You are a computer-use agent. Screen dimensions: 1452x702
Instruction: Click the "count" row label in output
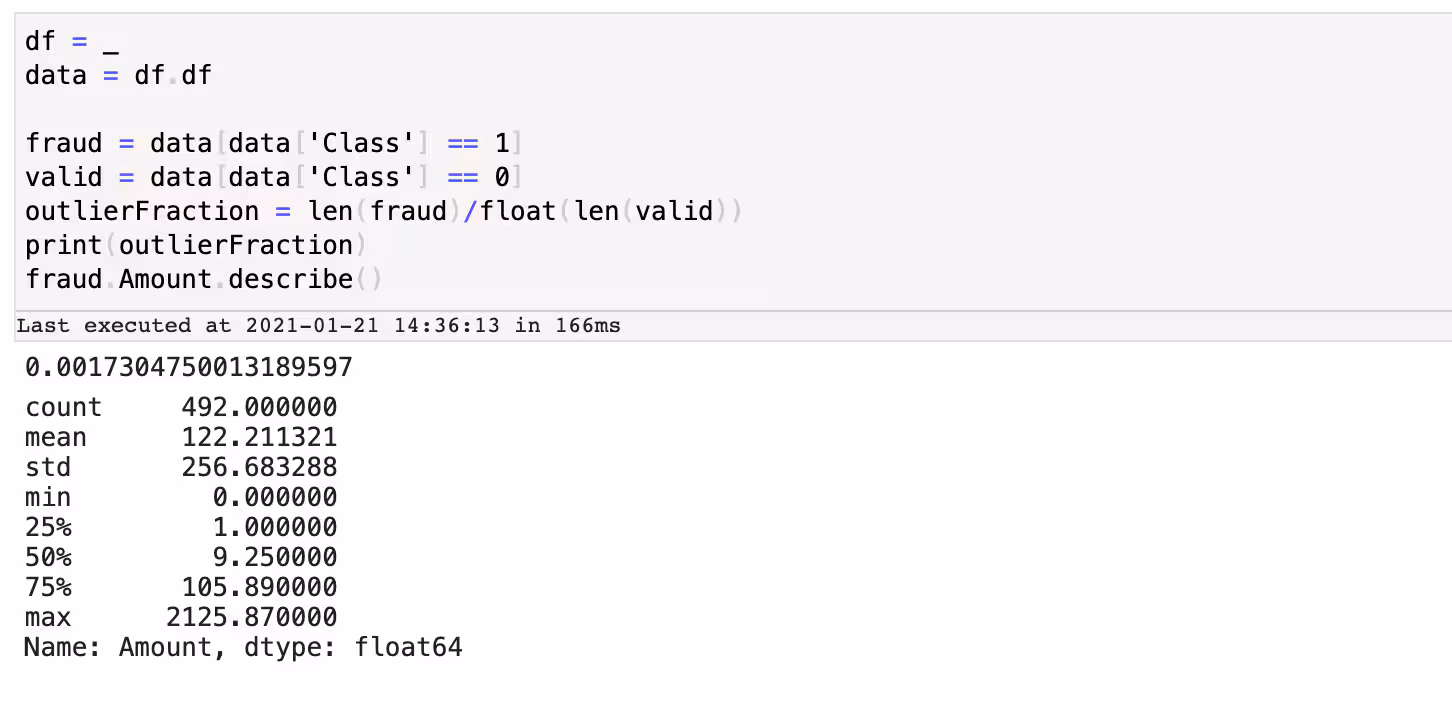pos(63,407)
